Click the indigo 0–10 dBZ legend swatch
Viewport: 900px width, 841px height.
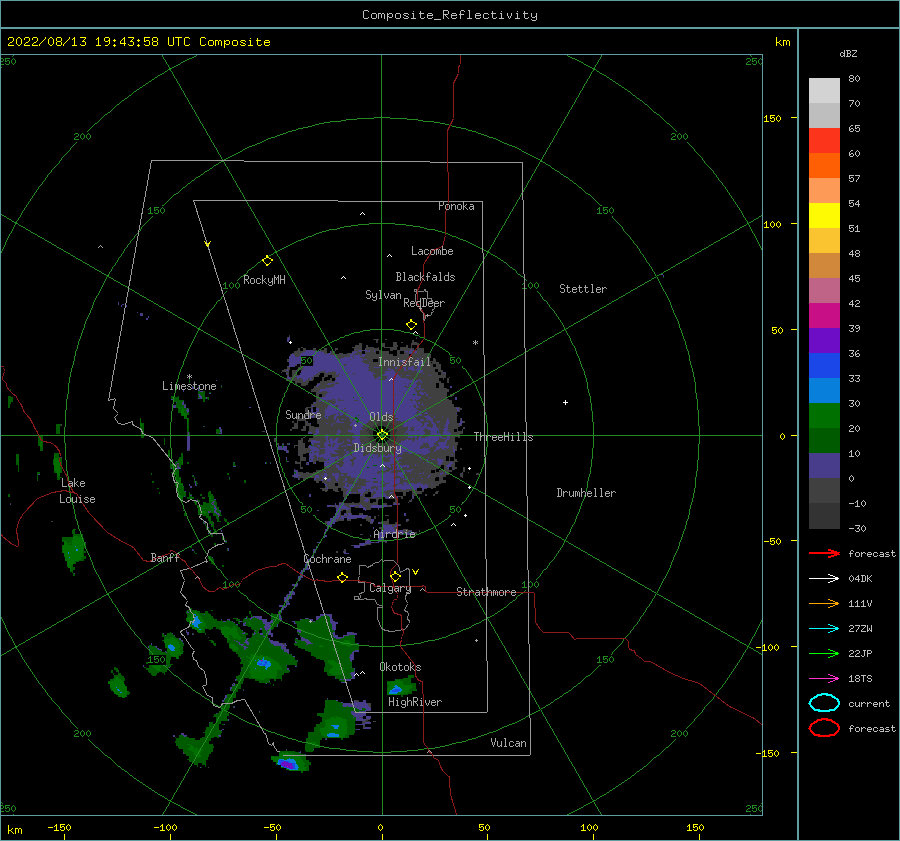pyautogui.click(x=824, y=466)
